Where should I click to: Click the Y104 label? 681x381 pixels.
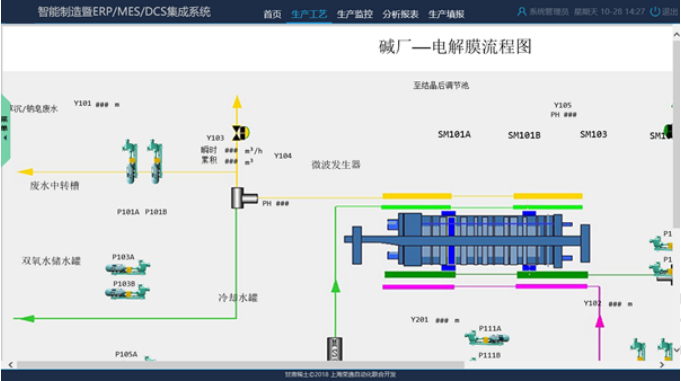283,156
